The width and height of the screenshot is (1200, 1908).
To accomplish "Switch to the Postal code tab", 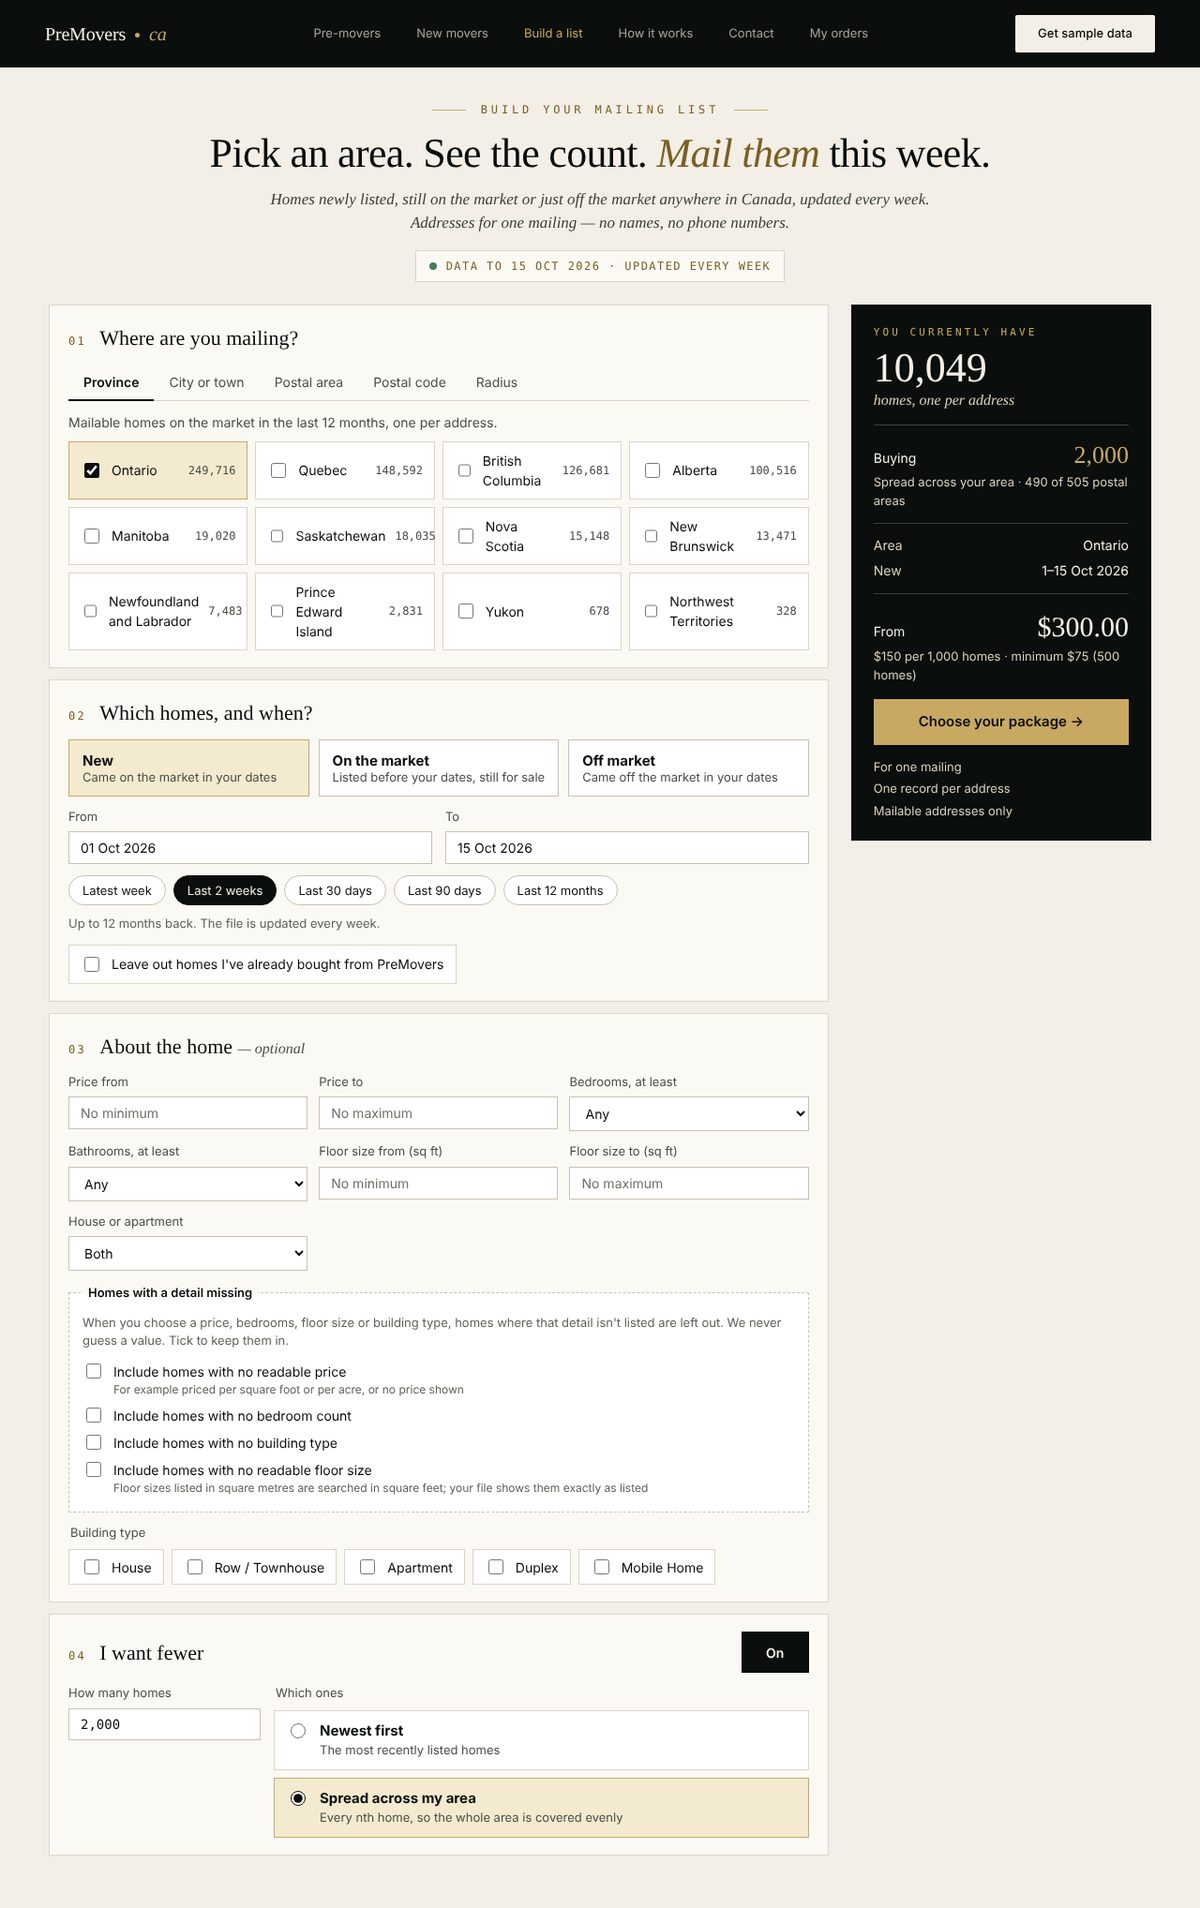I will (409, 382).
